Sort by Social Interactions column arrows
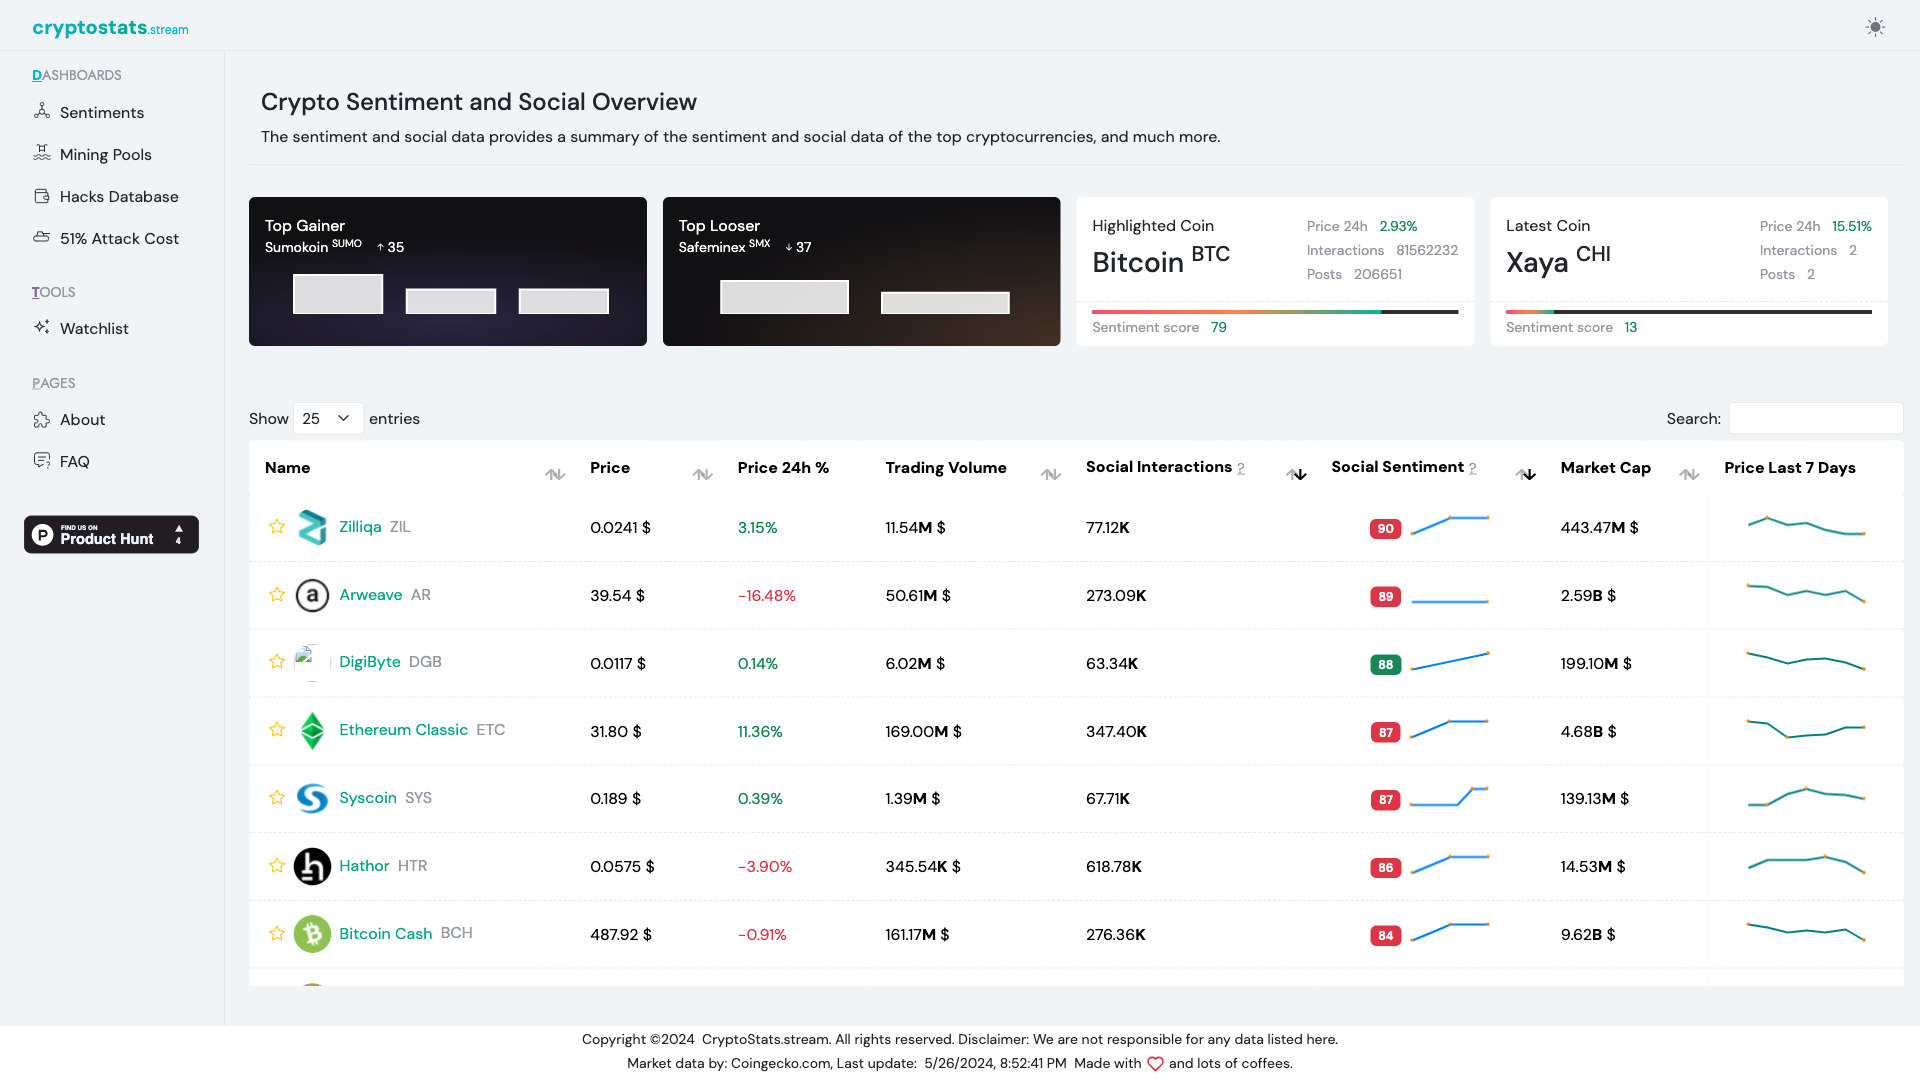The image size is (1920, 1080). tap(1296, 474)
